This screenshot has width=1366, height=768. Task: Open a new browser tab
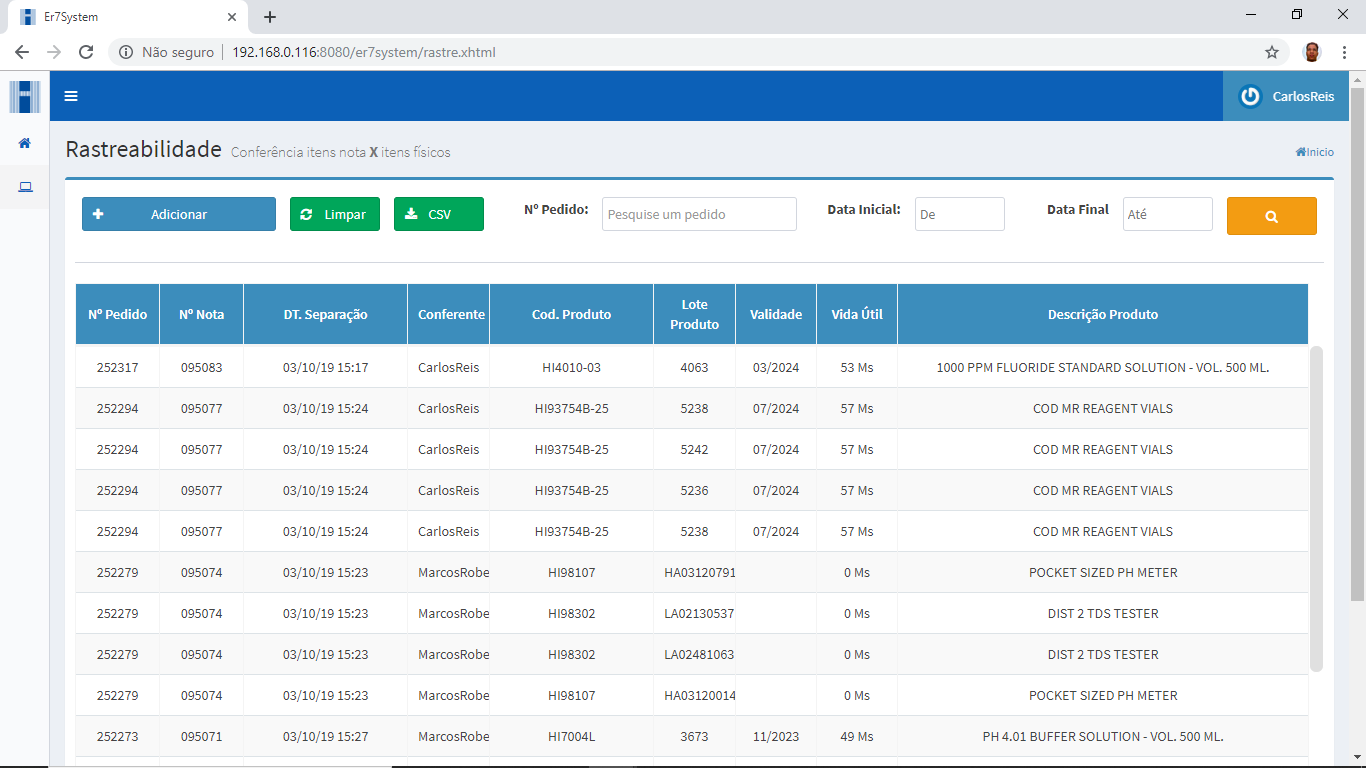coord(270,17)
